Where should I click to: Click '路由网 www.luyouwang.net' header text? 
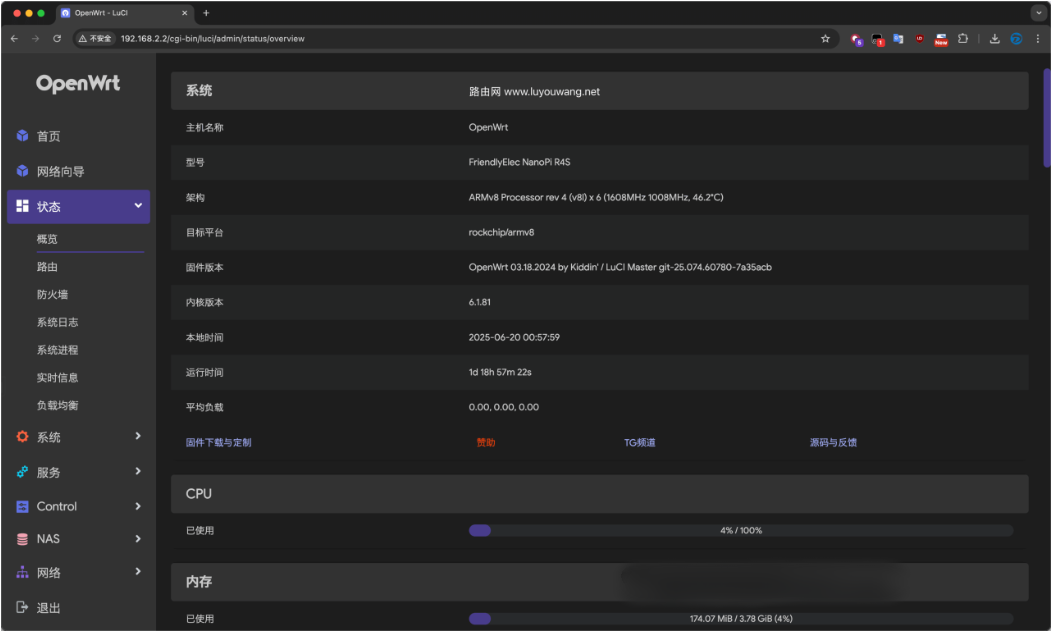(x=534, y=91)
